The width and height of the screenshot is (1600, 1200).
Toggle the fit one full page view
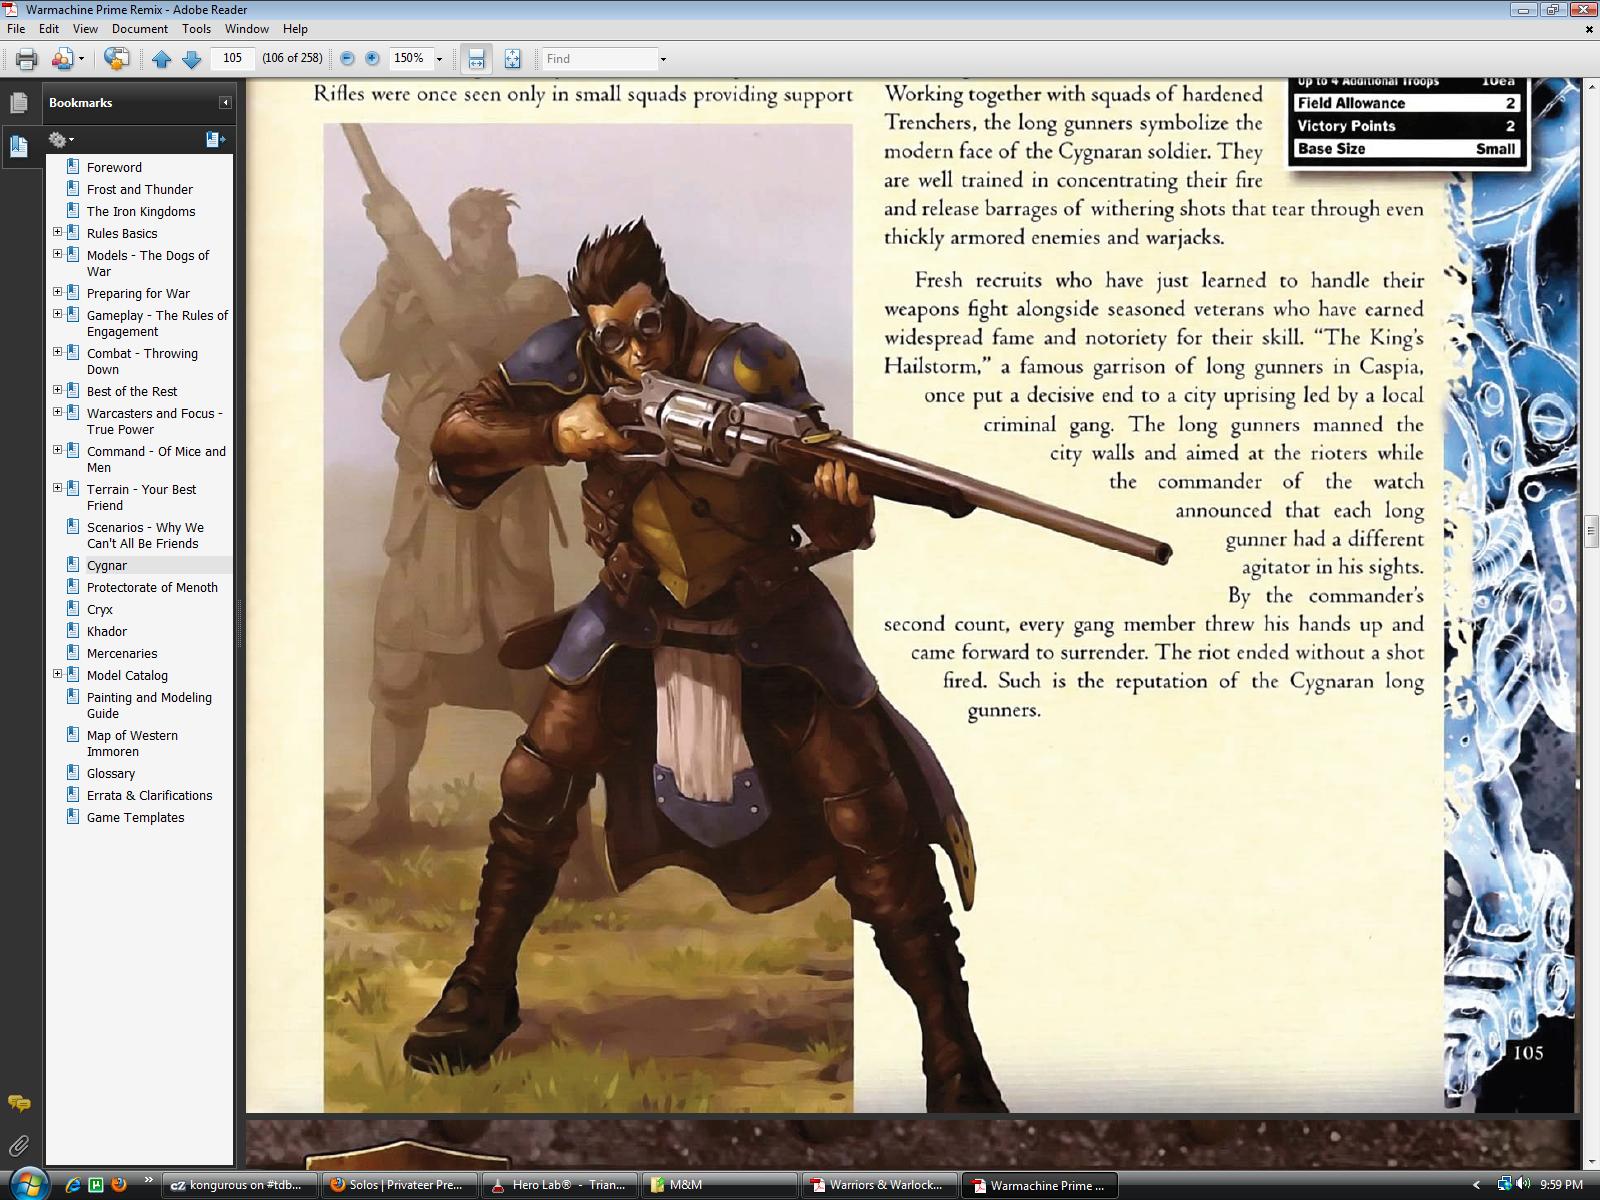[x=512, y=59]
